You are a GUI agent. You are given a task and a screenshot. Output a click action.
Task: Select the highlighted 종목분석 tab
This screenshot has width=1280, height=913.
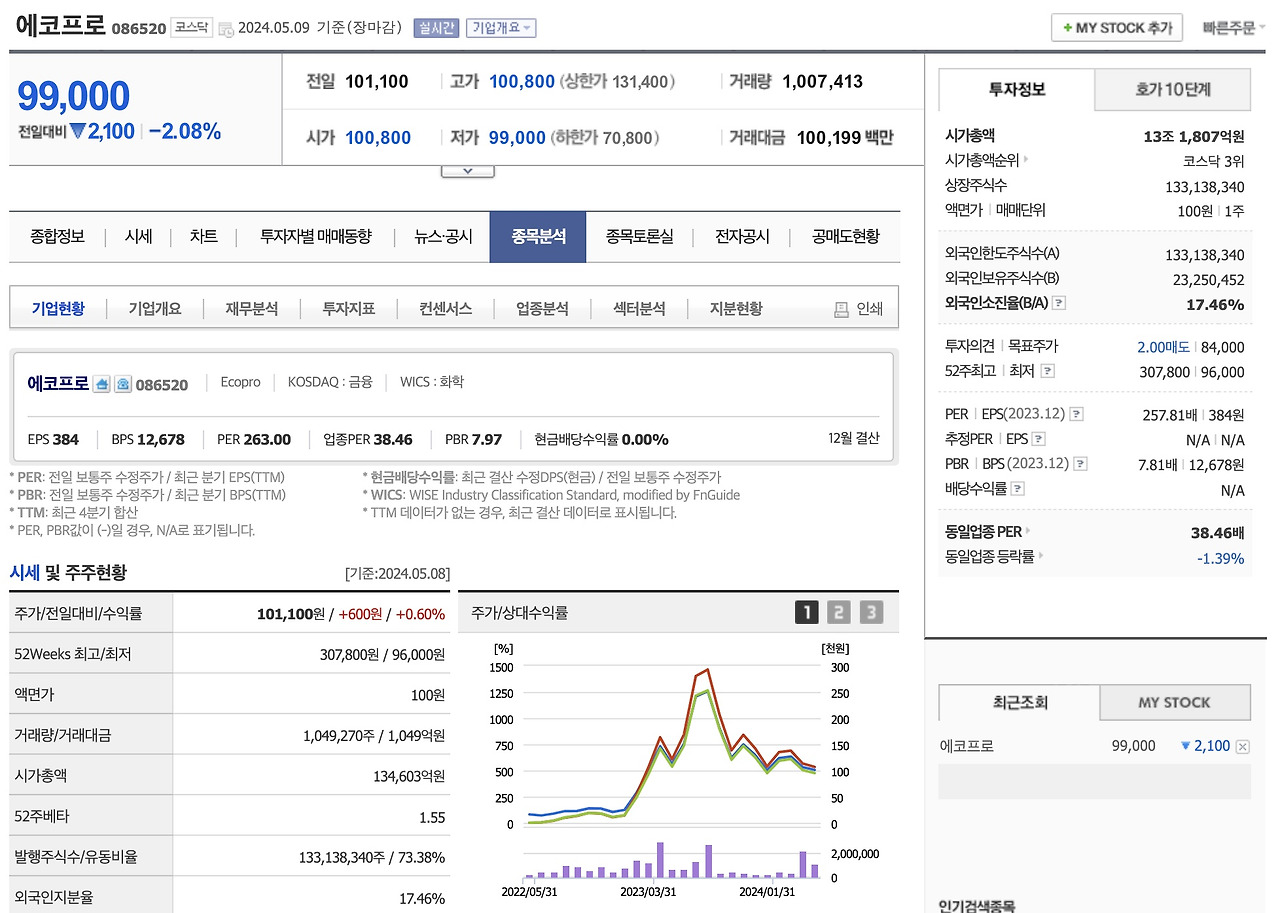pyautogui.click(x=538, y=237)
